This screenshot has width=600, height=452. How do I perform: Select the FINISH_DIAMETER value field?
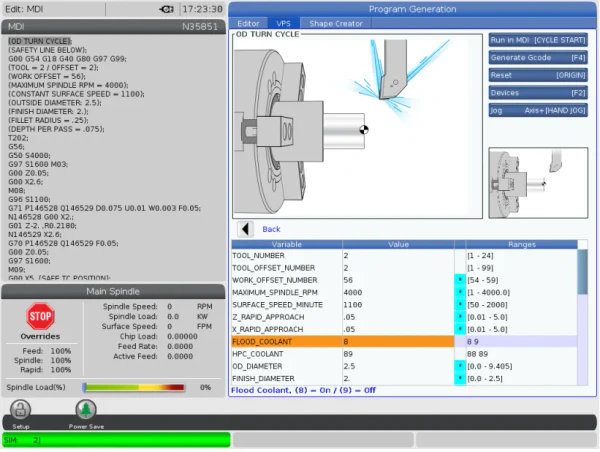(x=398, y=379)
